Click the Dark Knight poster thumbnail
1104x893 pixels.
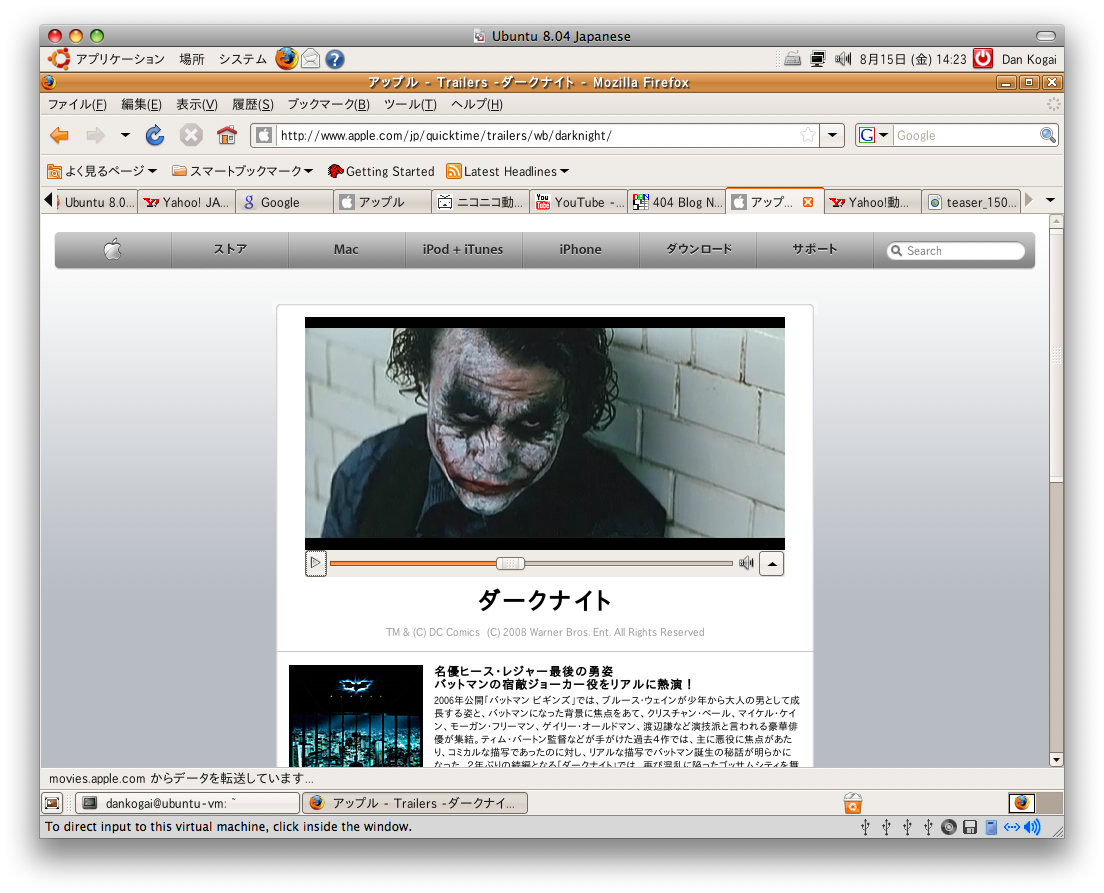[356, 716]
